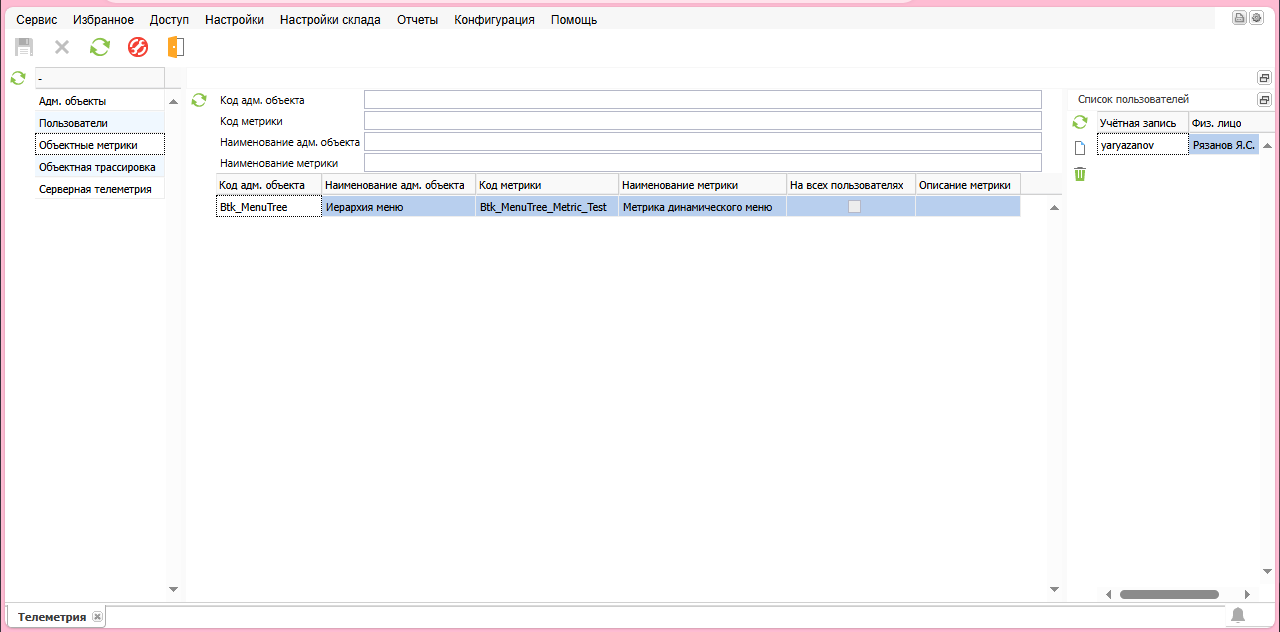The image size is (1280, 632).
Task: Click the gear settings icon at top right
Action: pos(1256,18)
